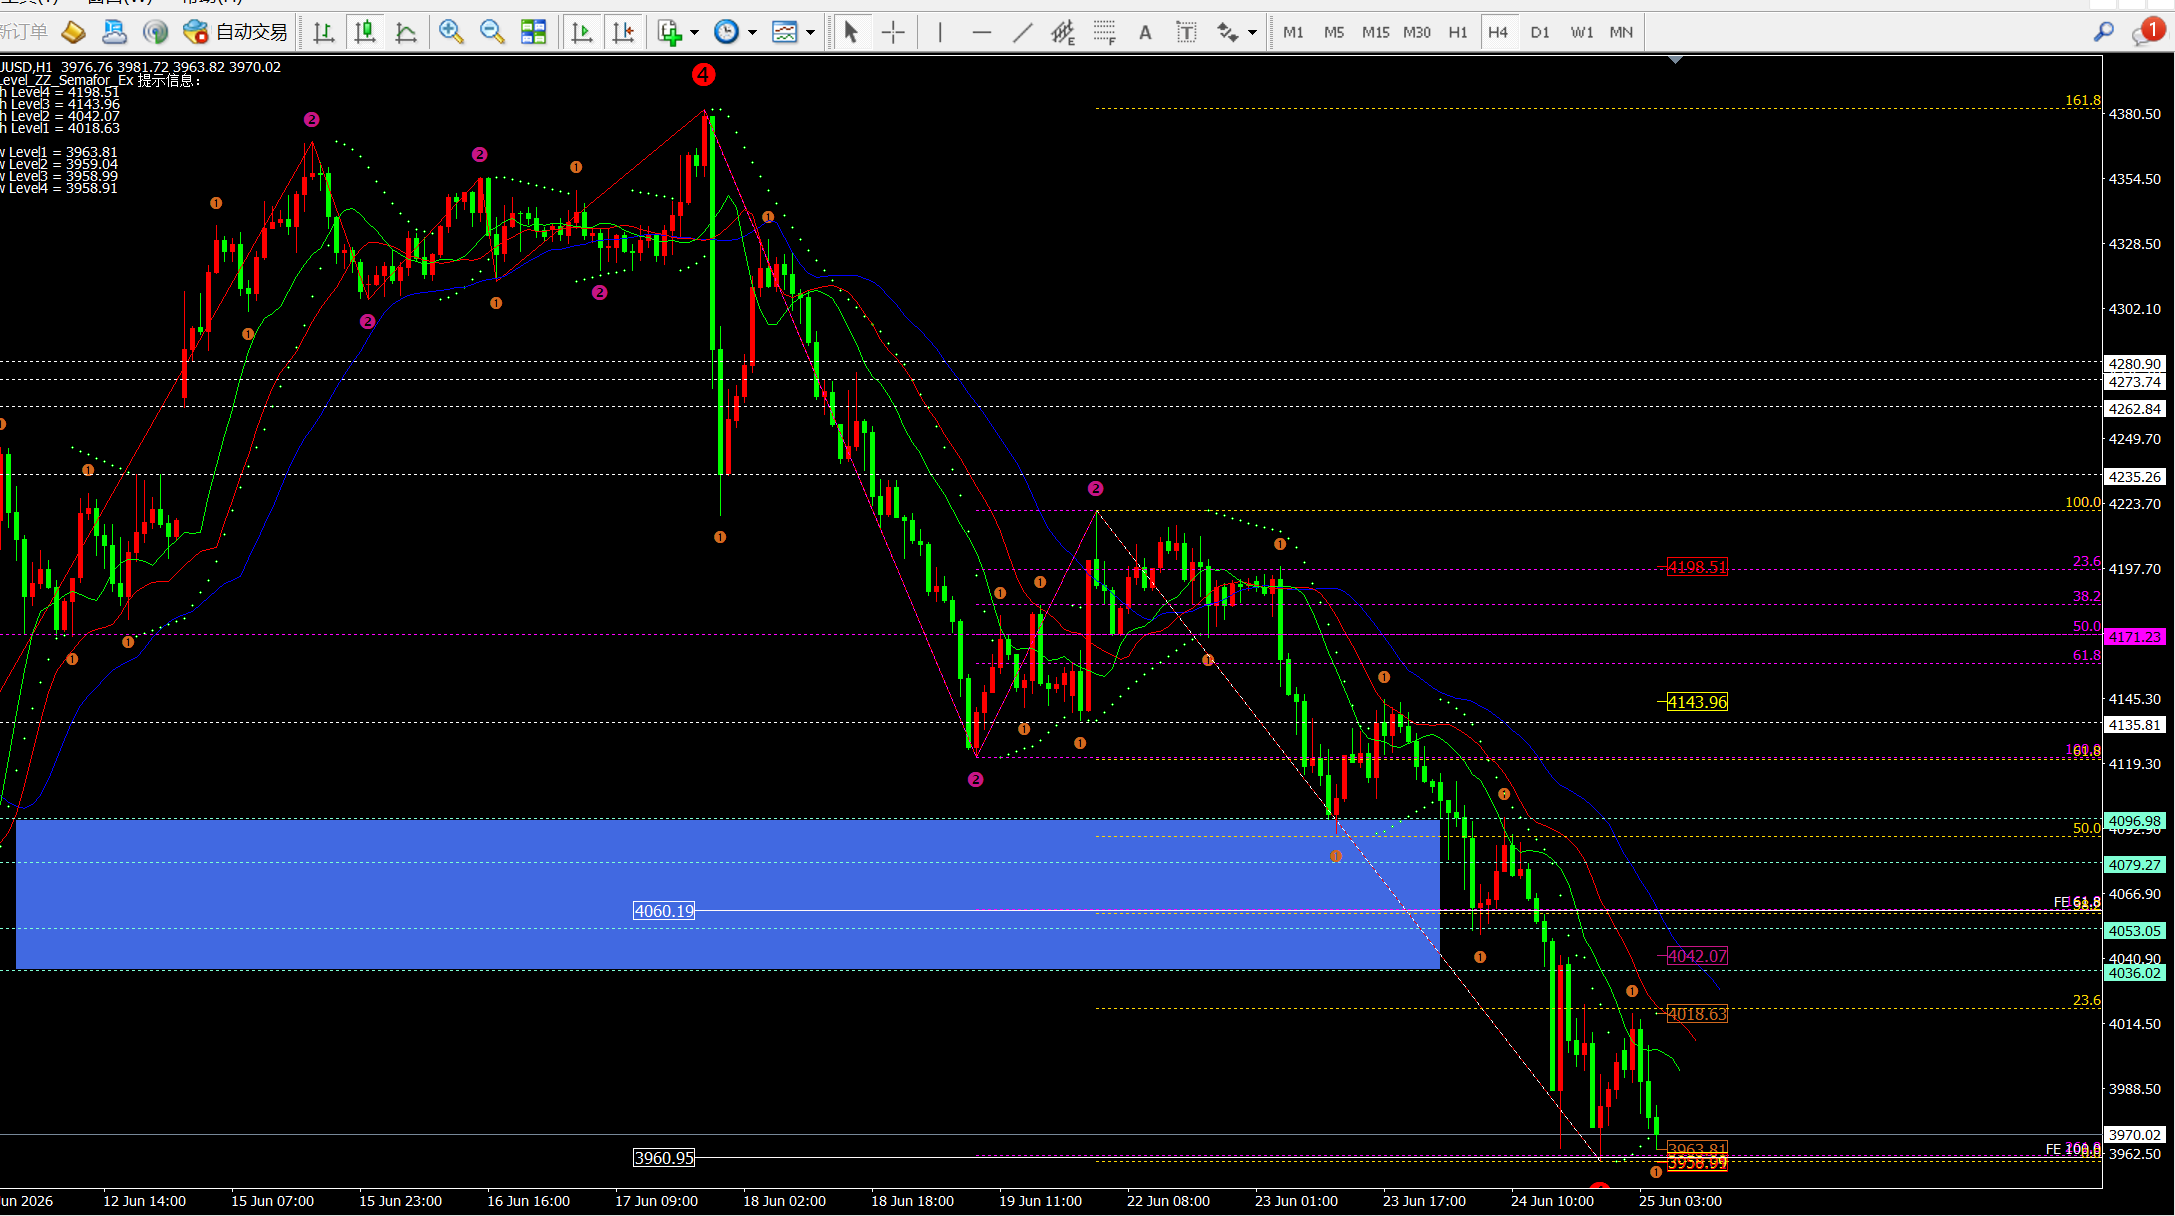Viewport: 2175px width, 1216px height.
Task: Switch chart to candlestick mode
Action: 365,33
